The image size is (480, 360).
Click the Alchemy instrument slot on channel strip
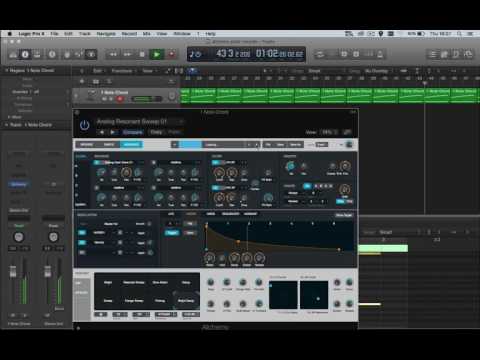(19, 184)
